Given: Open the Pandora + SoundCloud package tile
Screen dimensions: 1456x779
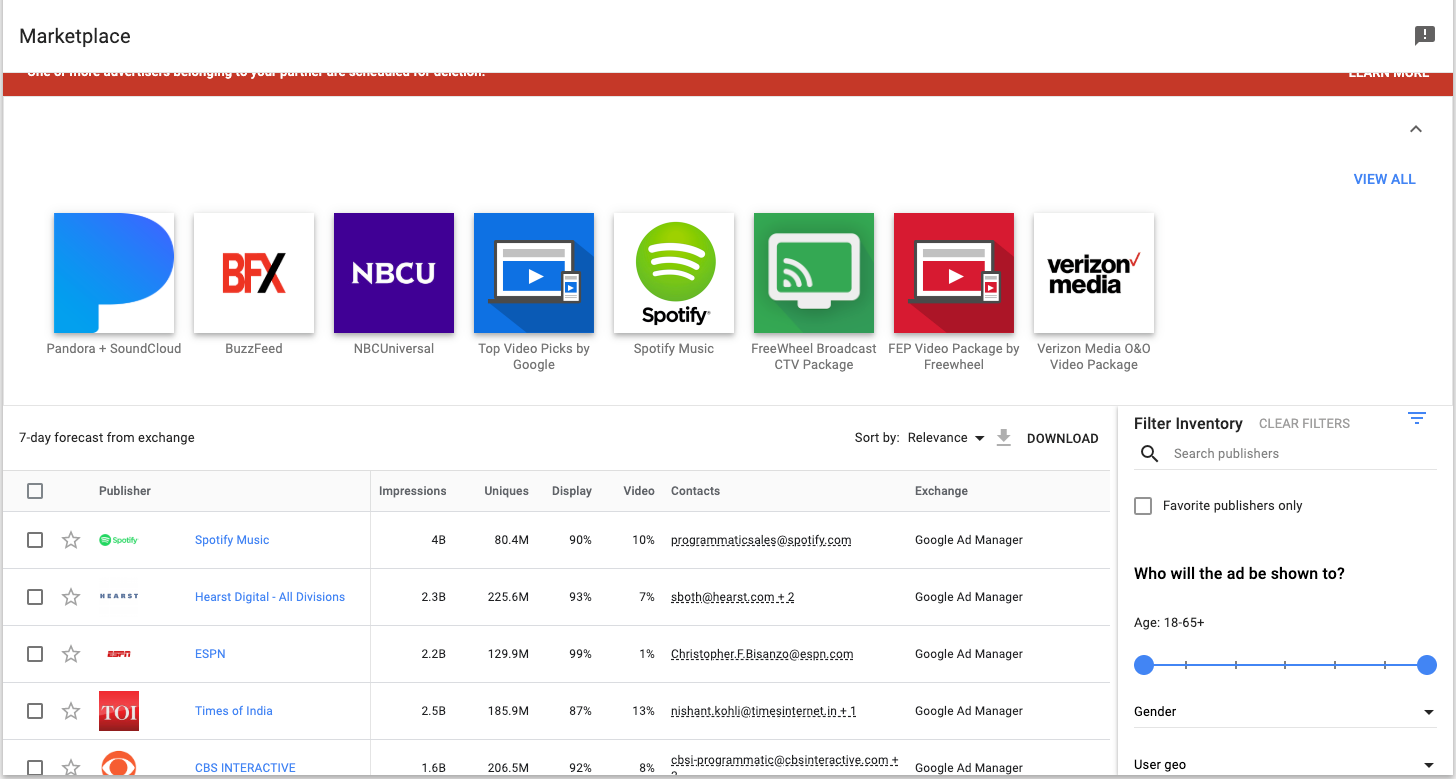Looking at the screenshot, I should tap(114, 273).
